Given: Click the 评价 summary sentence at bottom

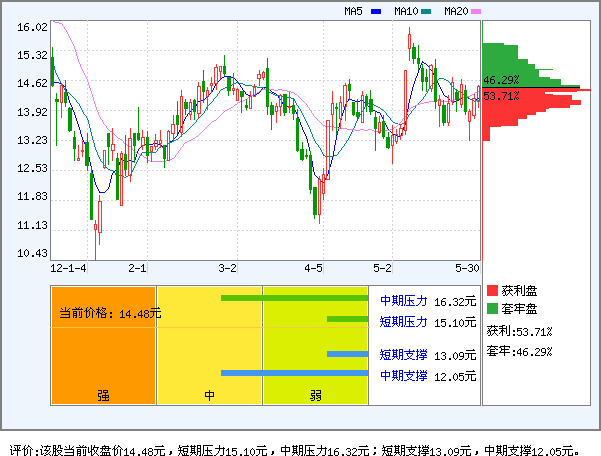Looking at the screenshot, I should 295,450.
